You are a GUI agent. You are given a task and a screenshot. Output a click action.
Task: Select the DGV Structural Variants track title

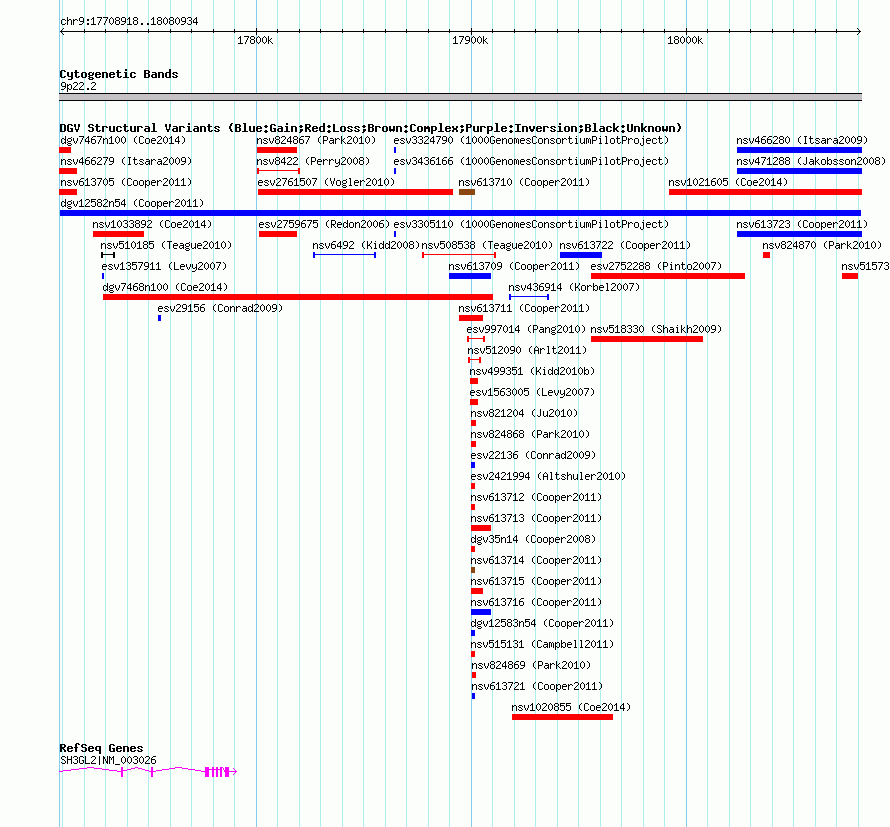[x=371, y=128]
